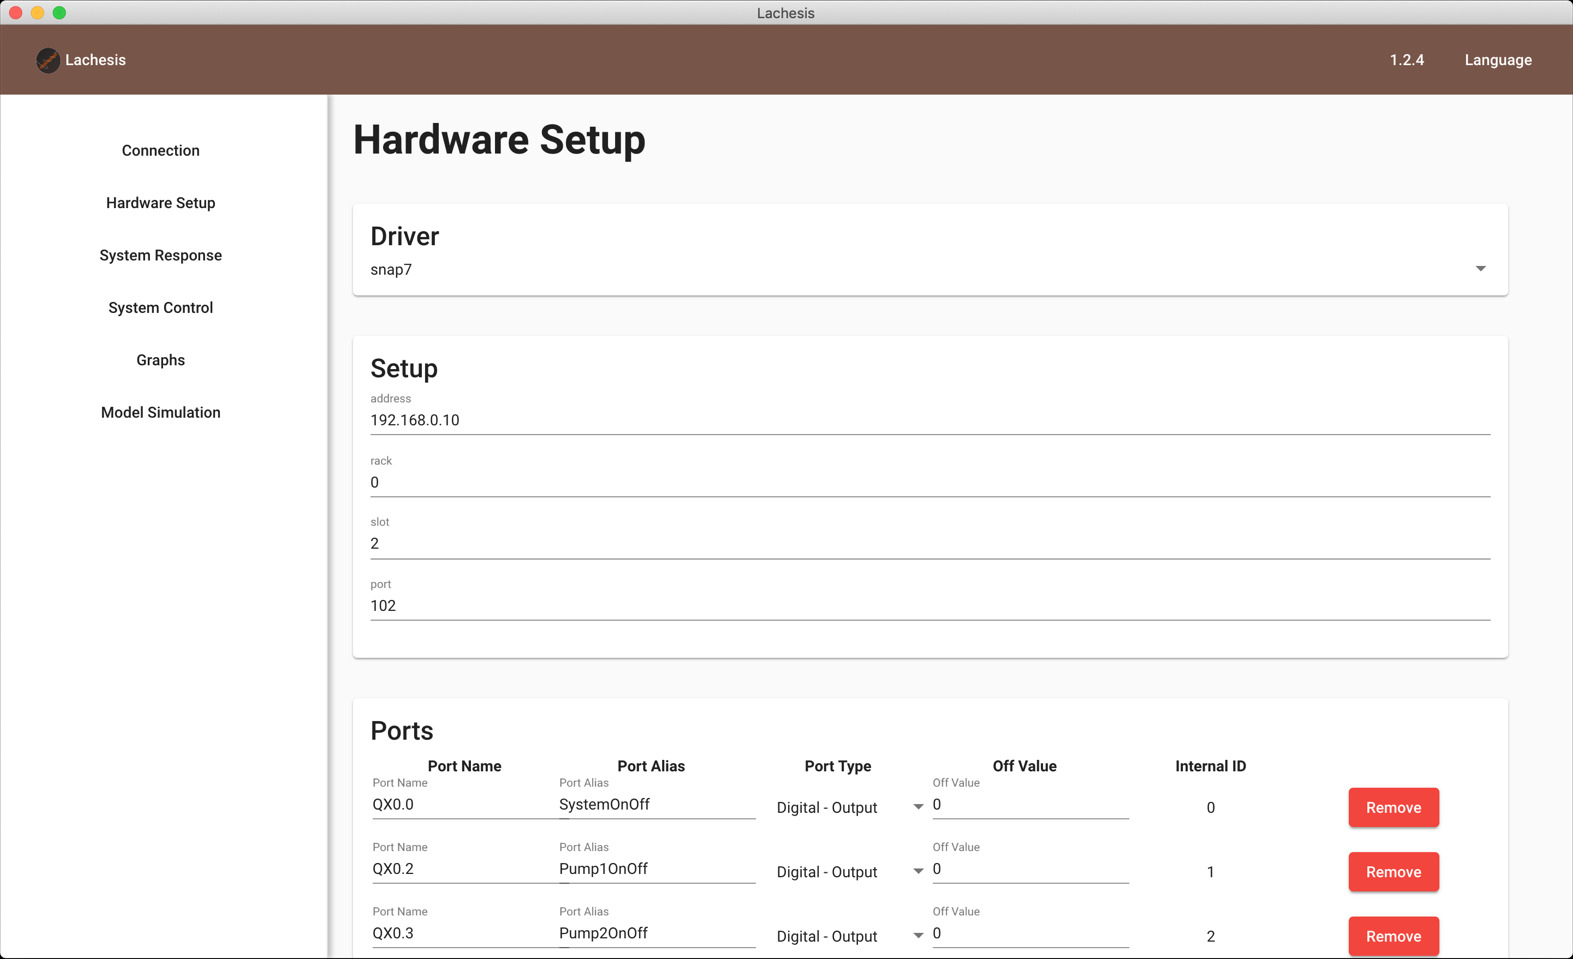Remove the QX0.0 SystemOnOff port

(x=1393, y=807)
